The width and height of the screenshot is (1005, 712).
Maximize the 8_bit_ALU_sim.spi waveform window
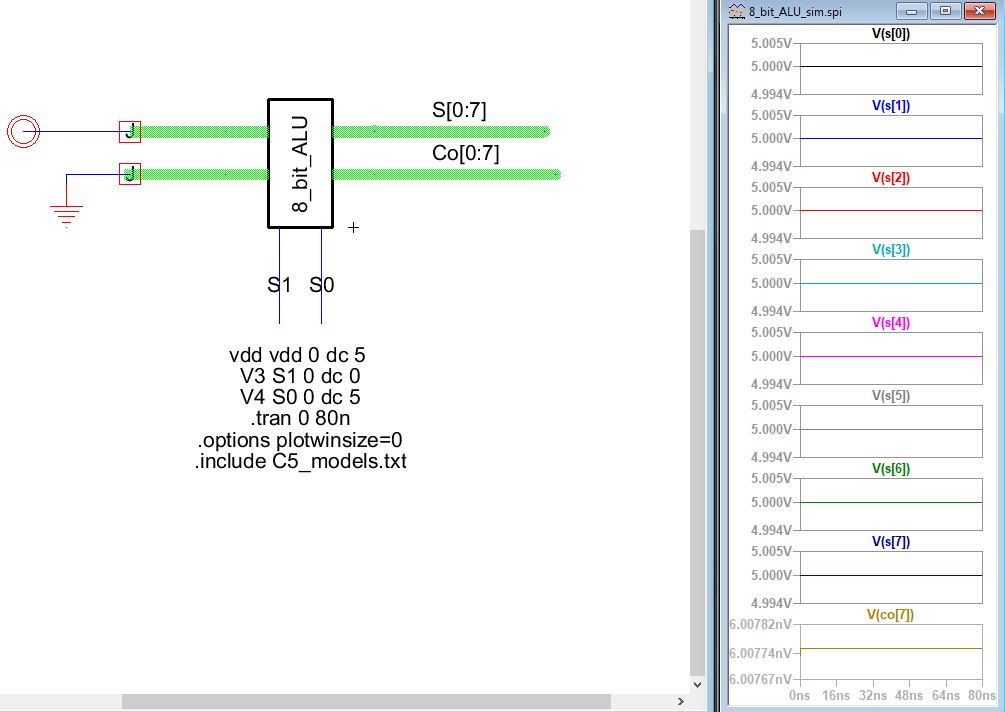coord(942,11)
